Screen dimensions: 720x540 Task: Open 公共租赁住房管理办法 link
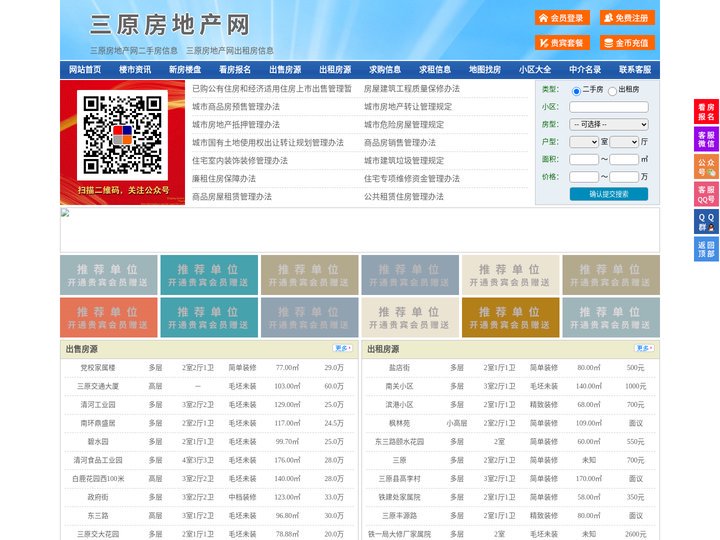click(404, 197)
